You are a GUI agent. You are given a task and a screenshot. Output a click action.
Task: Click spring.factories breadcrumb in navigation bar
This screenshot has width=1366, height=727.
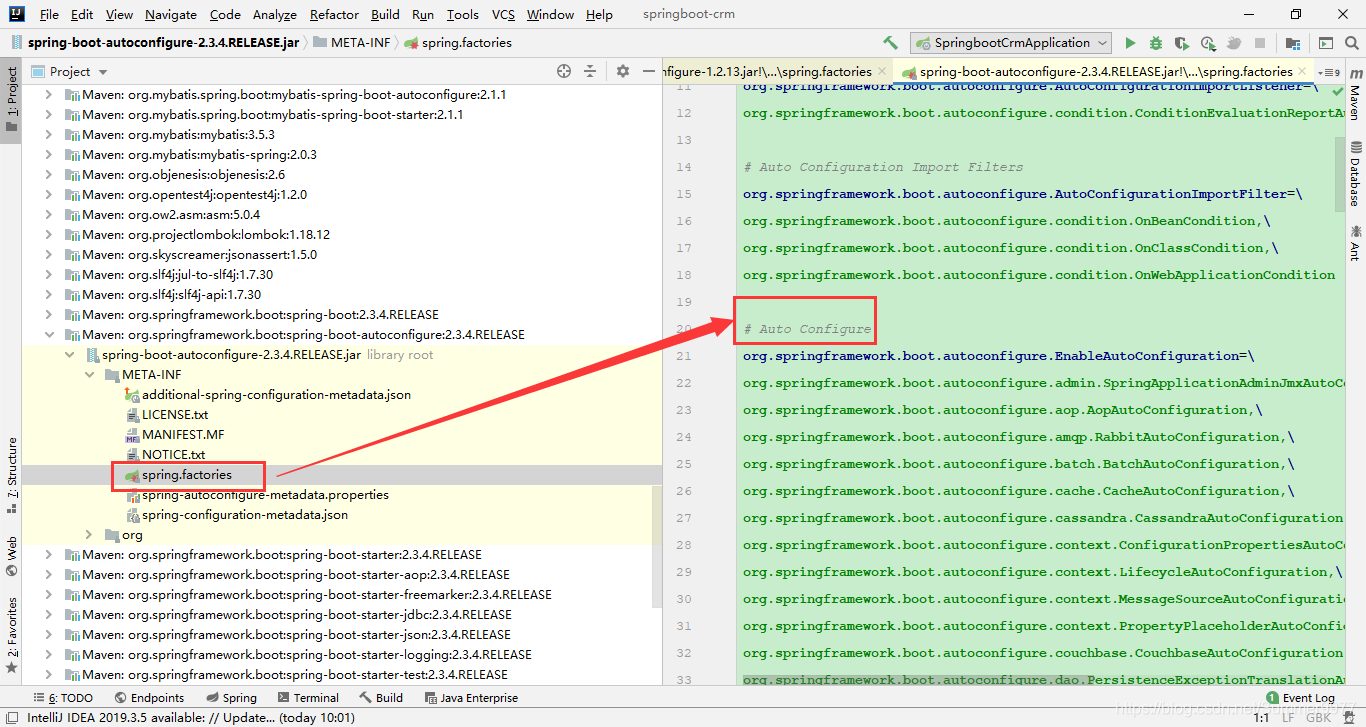point(459,43)
